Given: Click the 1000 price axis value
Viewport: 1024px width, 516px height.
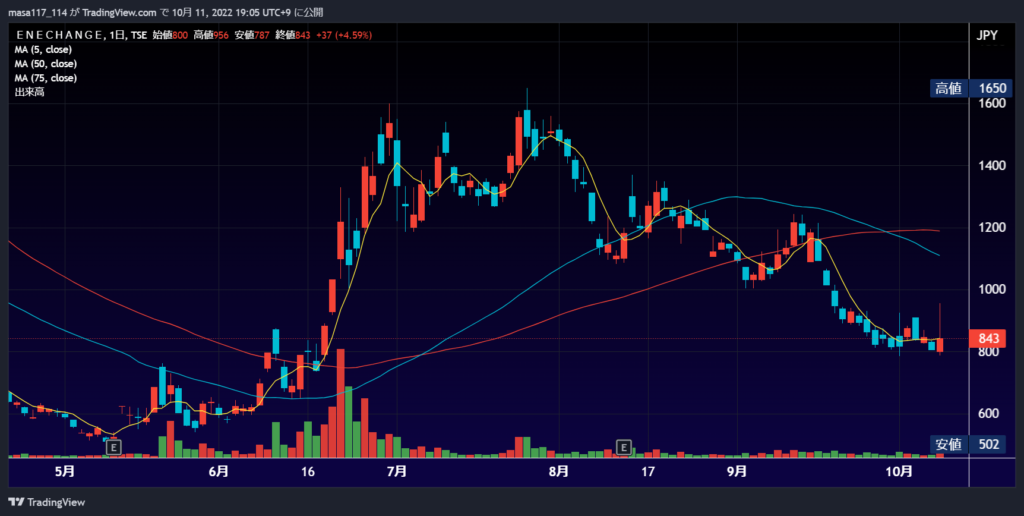Looking at the screenshot, I should pos(991,289).
